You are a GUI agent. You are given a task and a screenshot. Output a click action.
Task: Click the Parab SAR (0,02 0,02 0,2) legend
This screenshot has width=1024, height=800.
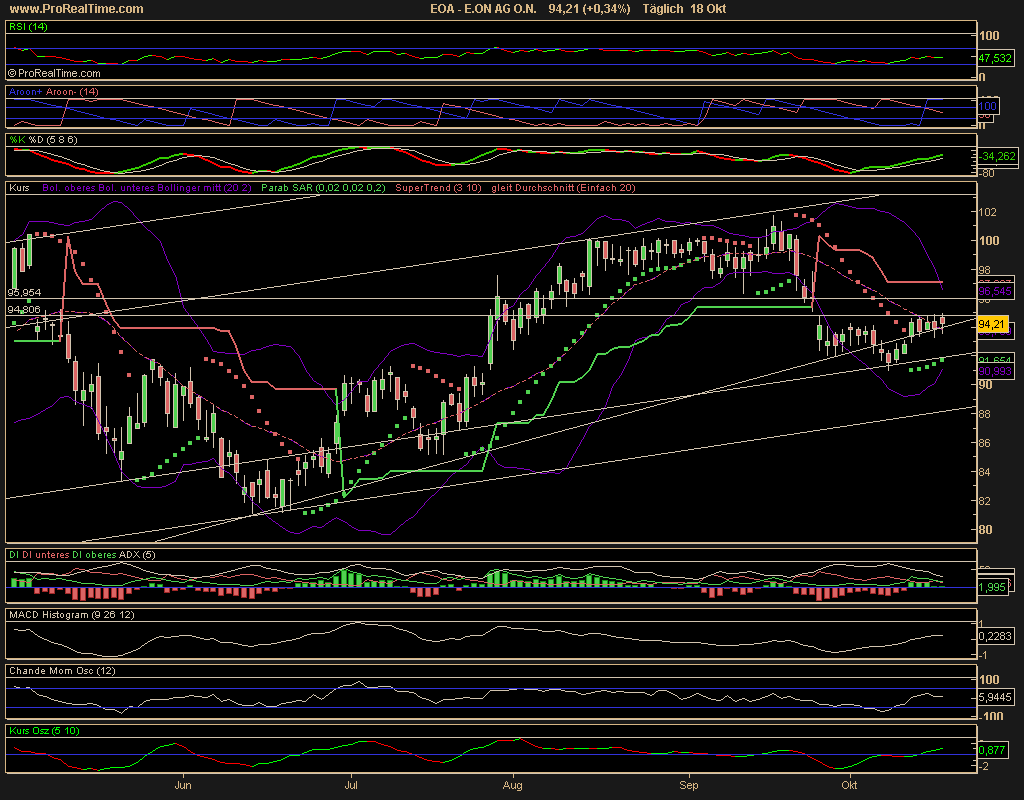tap(323, 188)
